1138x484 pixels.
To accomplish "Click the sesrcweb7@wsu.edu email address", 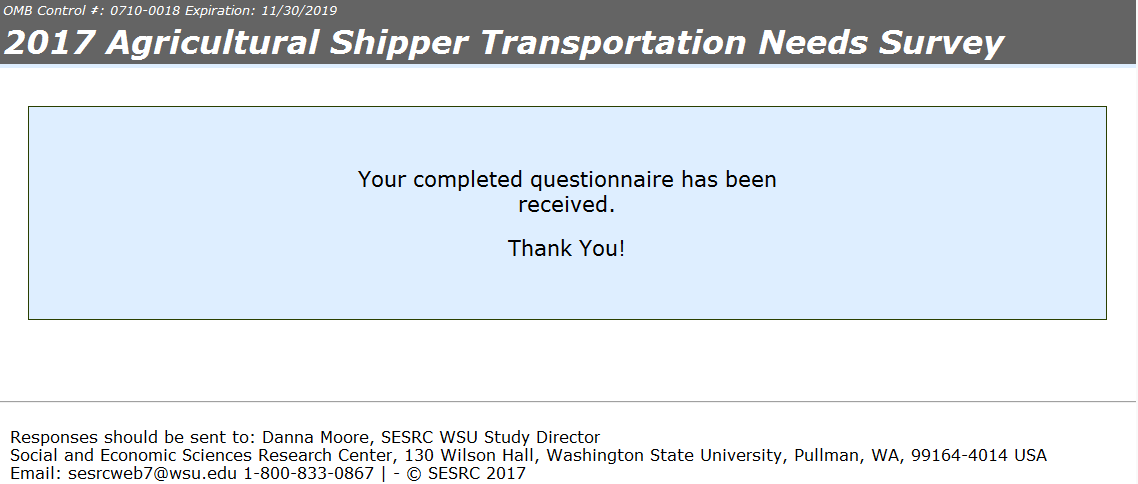I will click(x=151, y=473).
